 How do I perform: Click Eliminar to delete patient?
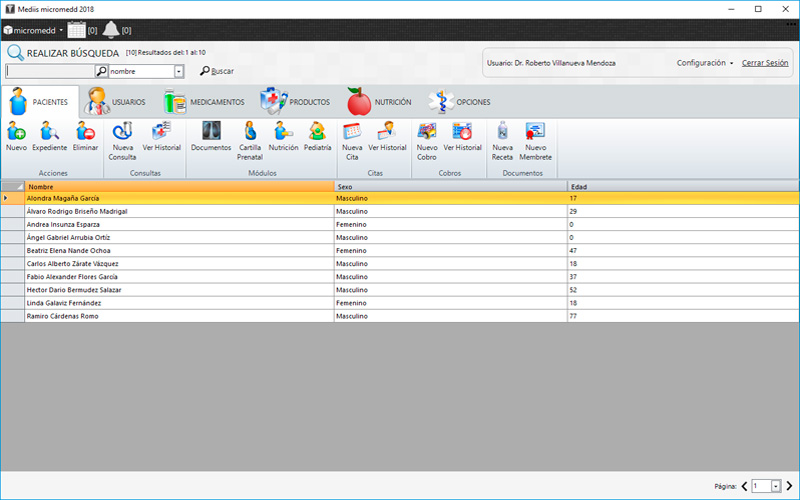point(85,136)
